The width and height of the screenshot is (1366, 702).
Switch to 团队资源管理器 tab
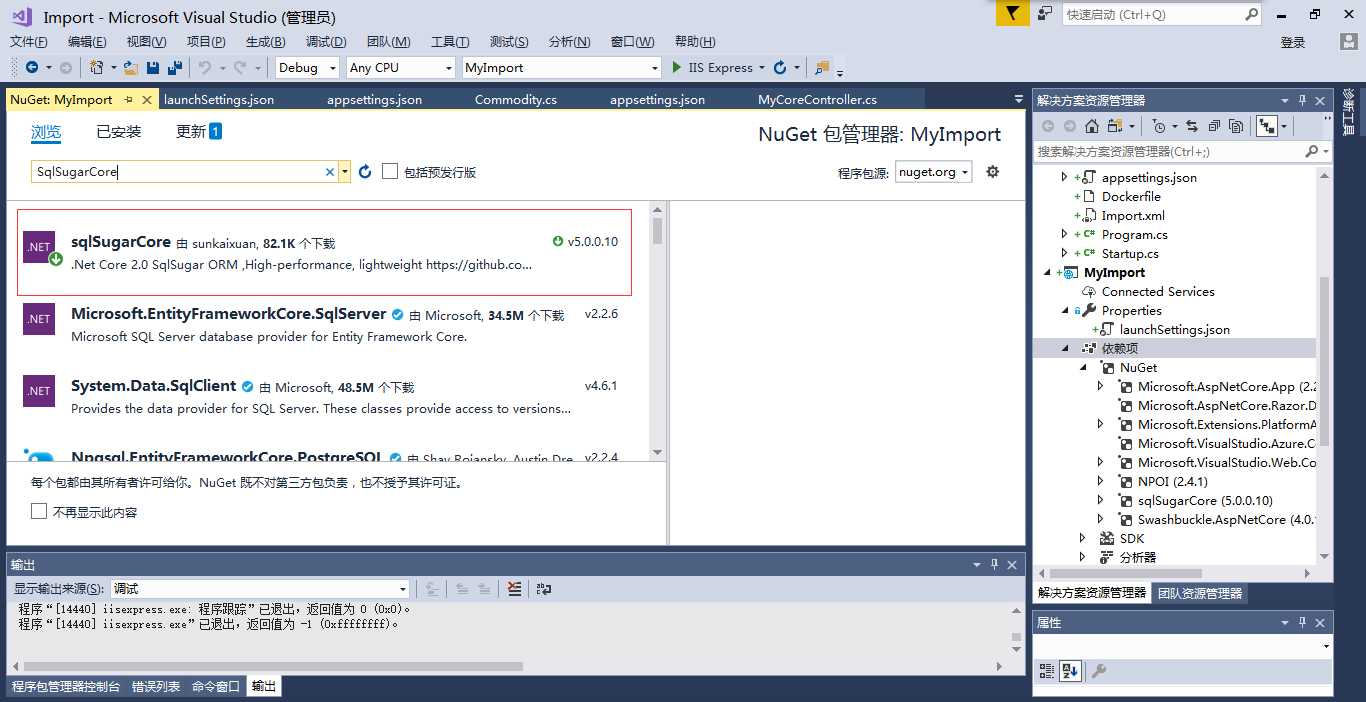[1200, 593]
